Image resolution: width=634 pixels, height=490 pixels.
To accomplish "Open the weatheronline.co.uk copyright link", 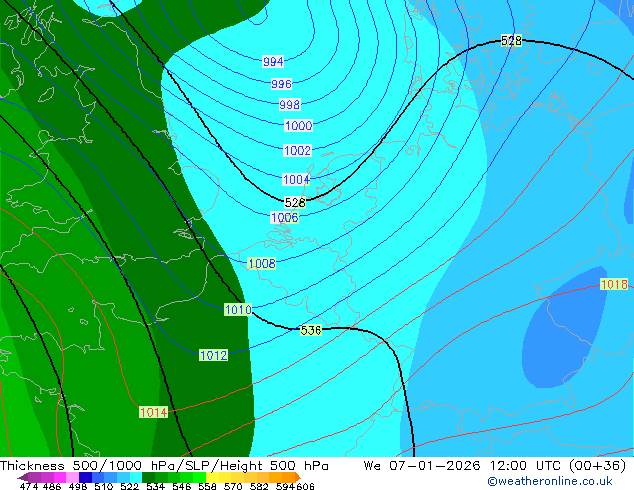I will [x=550, y=481].
